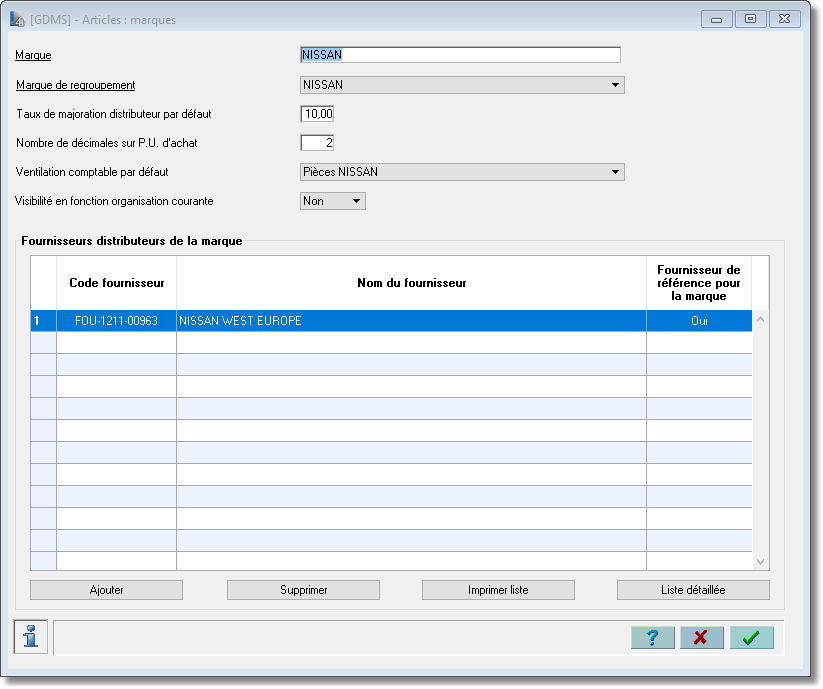The height and width of the screenshot is (689, 823).
Task: Open the Marque de regroupement dropdown
Action: coord(462,85)
